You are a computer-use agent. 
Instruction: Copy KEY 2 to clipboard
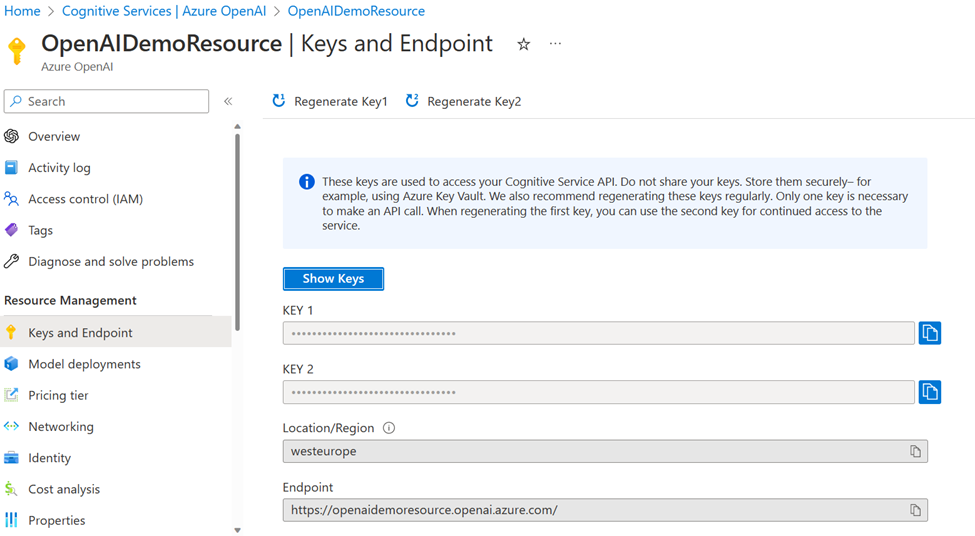tap(930, 392)
